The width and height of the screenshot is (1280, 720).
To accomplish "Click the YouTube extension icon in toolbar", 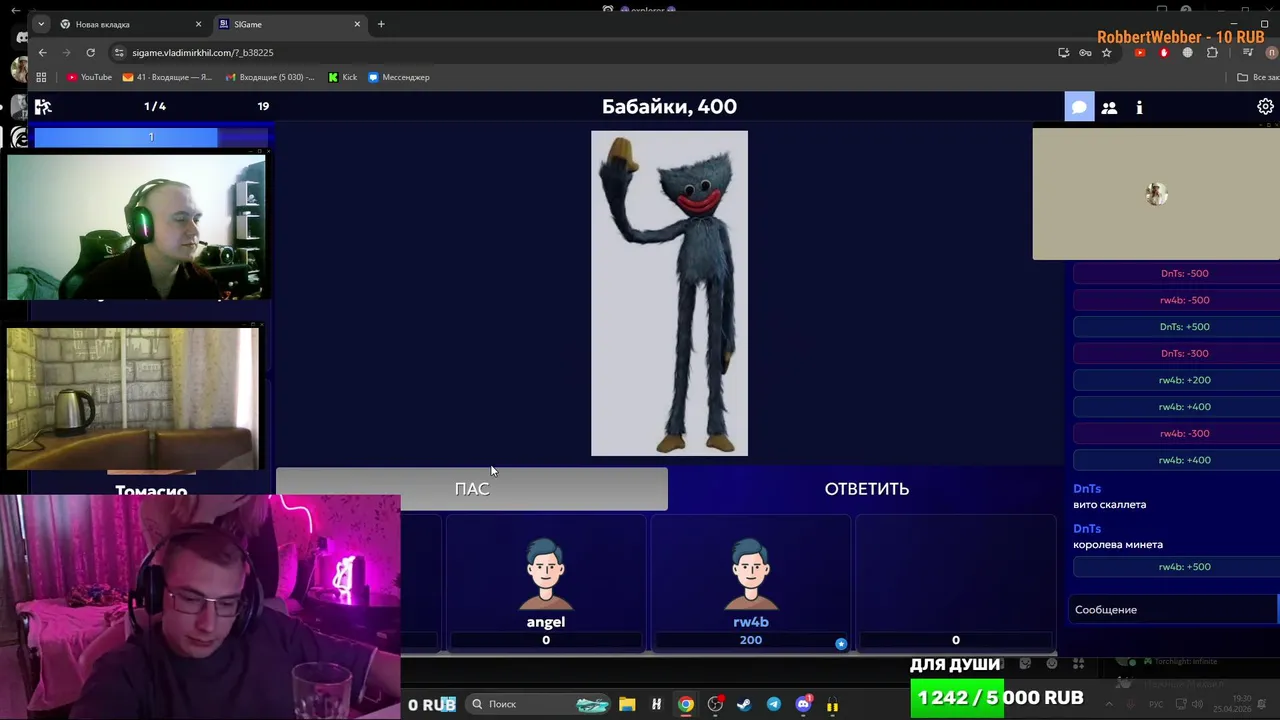I will (1140, 52).
